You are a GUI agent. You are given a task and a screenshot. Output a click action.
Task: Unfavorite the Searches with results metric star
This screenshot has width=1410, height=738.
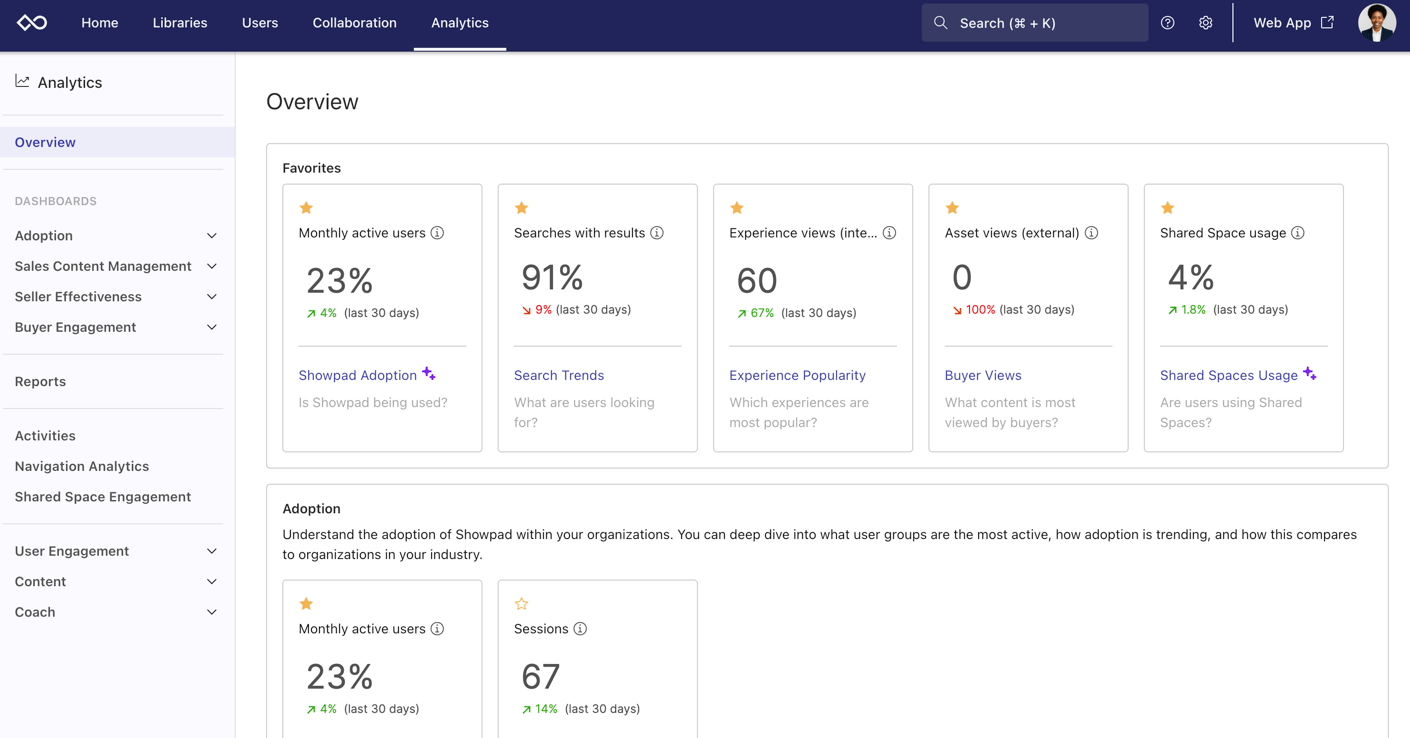[x=521, y=207]
